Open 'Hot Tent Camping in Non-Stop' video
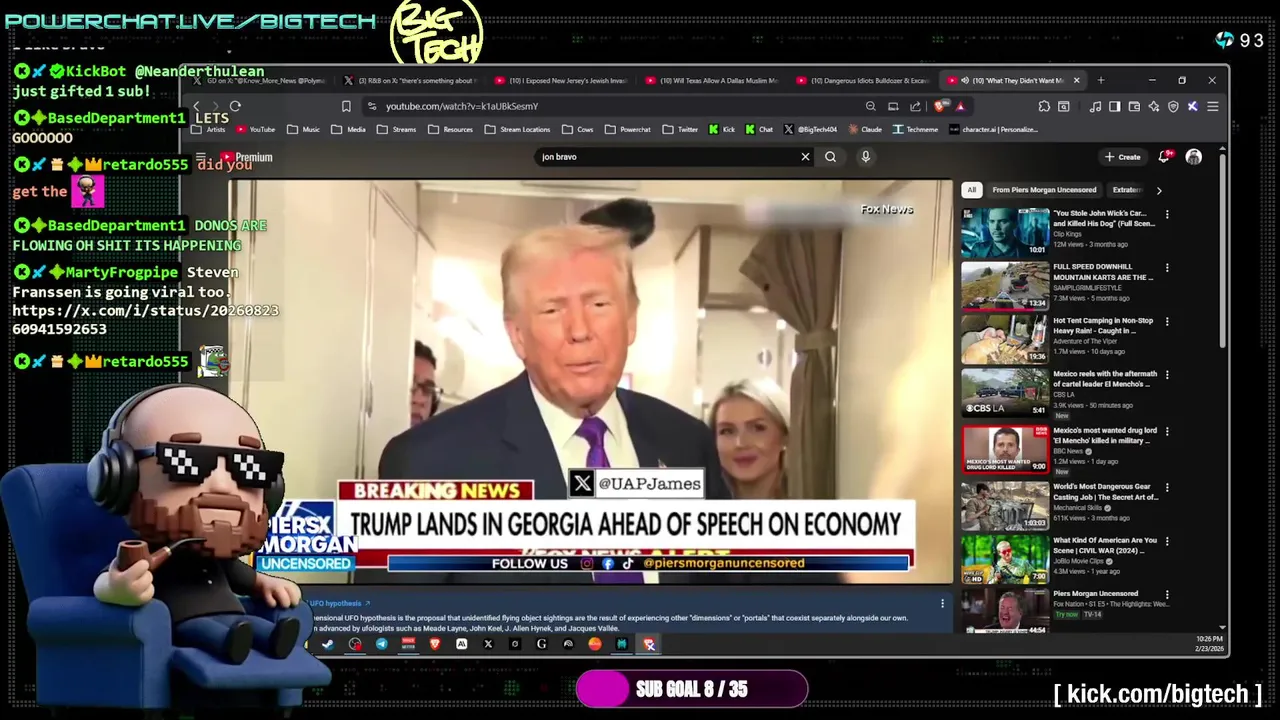Viewport: 1280px width, 720px height. point(1005,340)
